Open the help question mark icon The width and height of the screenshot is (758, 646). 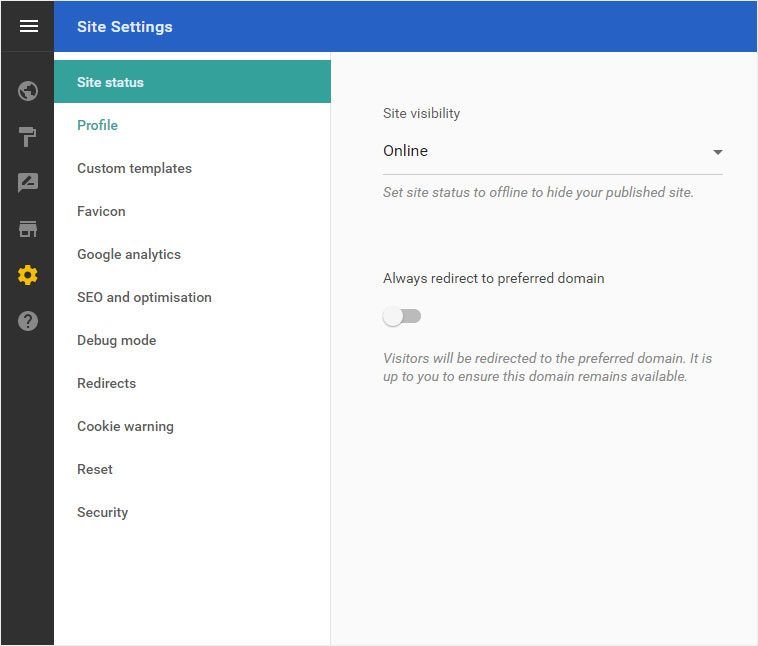coord(28,321)
